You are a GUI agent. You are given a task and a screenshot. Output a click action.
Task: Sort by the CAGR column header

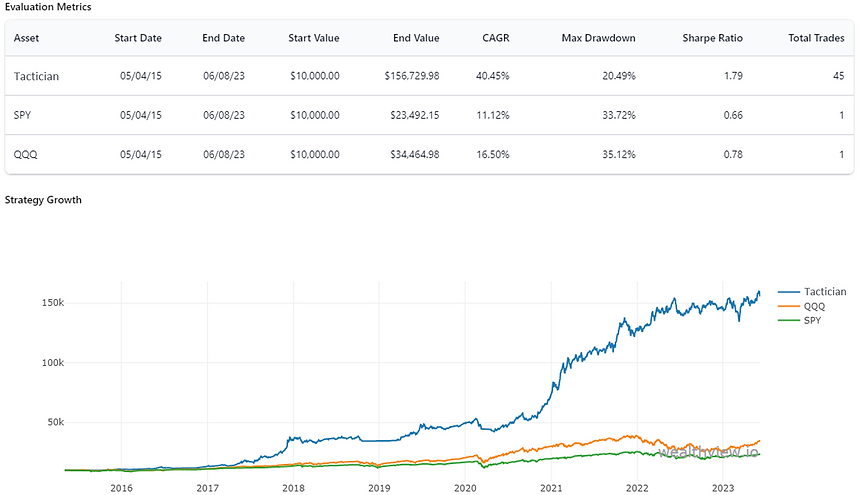[495, 38]
